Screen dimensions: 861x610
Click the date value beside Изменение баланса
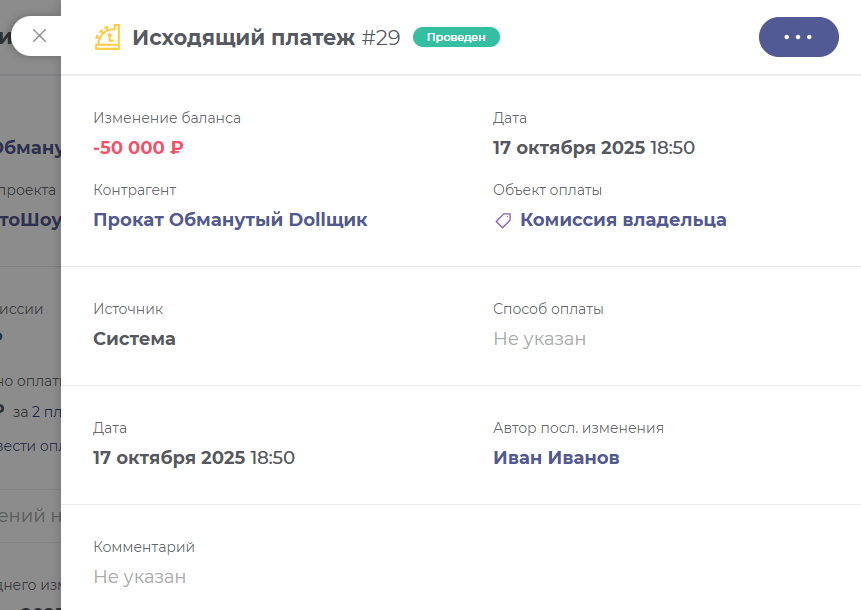pyautogui.click(x=593, y=148)
